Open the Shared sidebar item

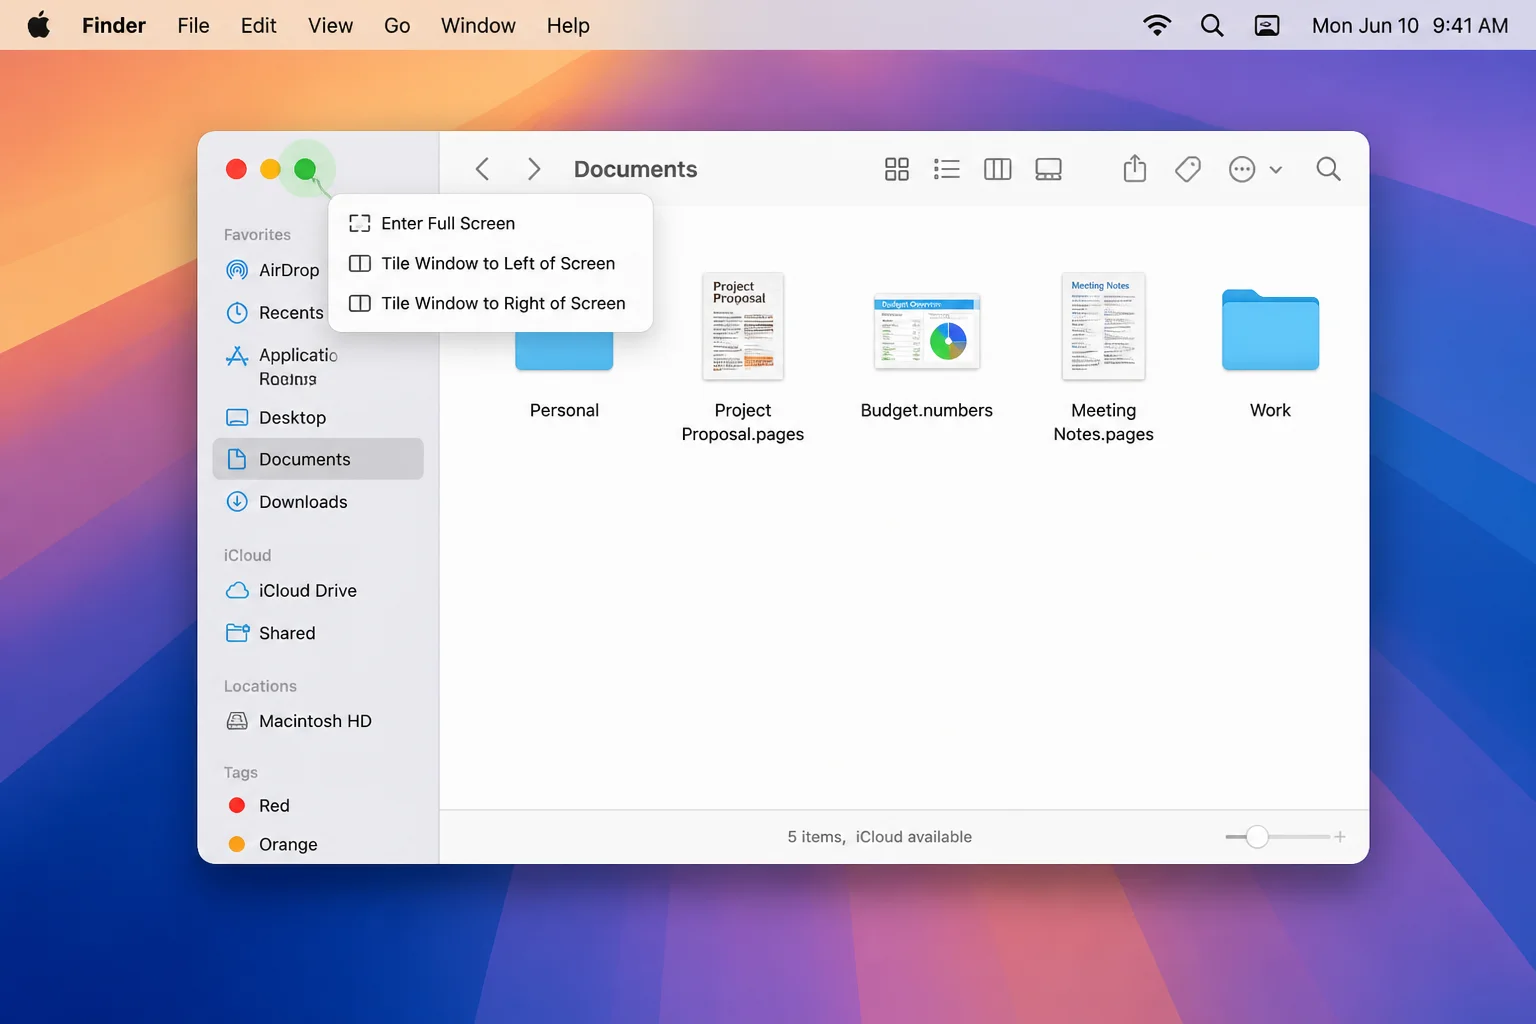(x=318, y=633)
